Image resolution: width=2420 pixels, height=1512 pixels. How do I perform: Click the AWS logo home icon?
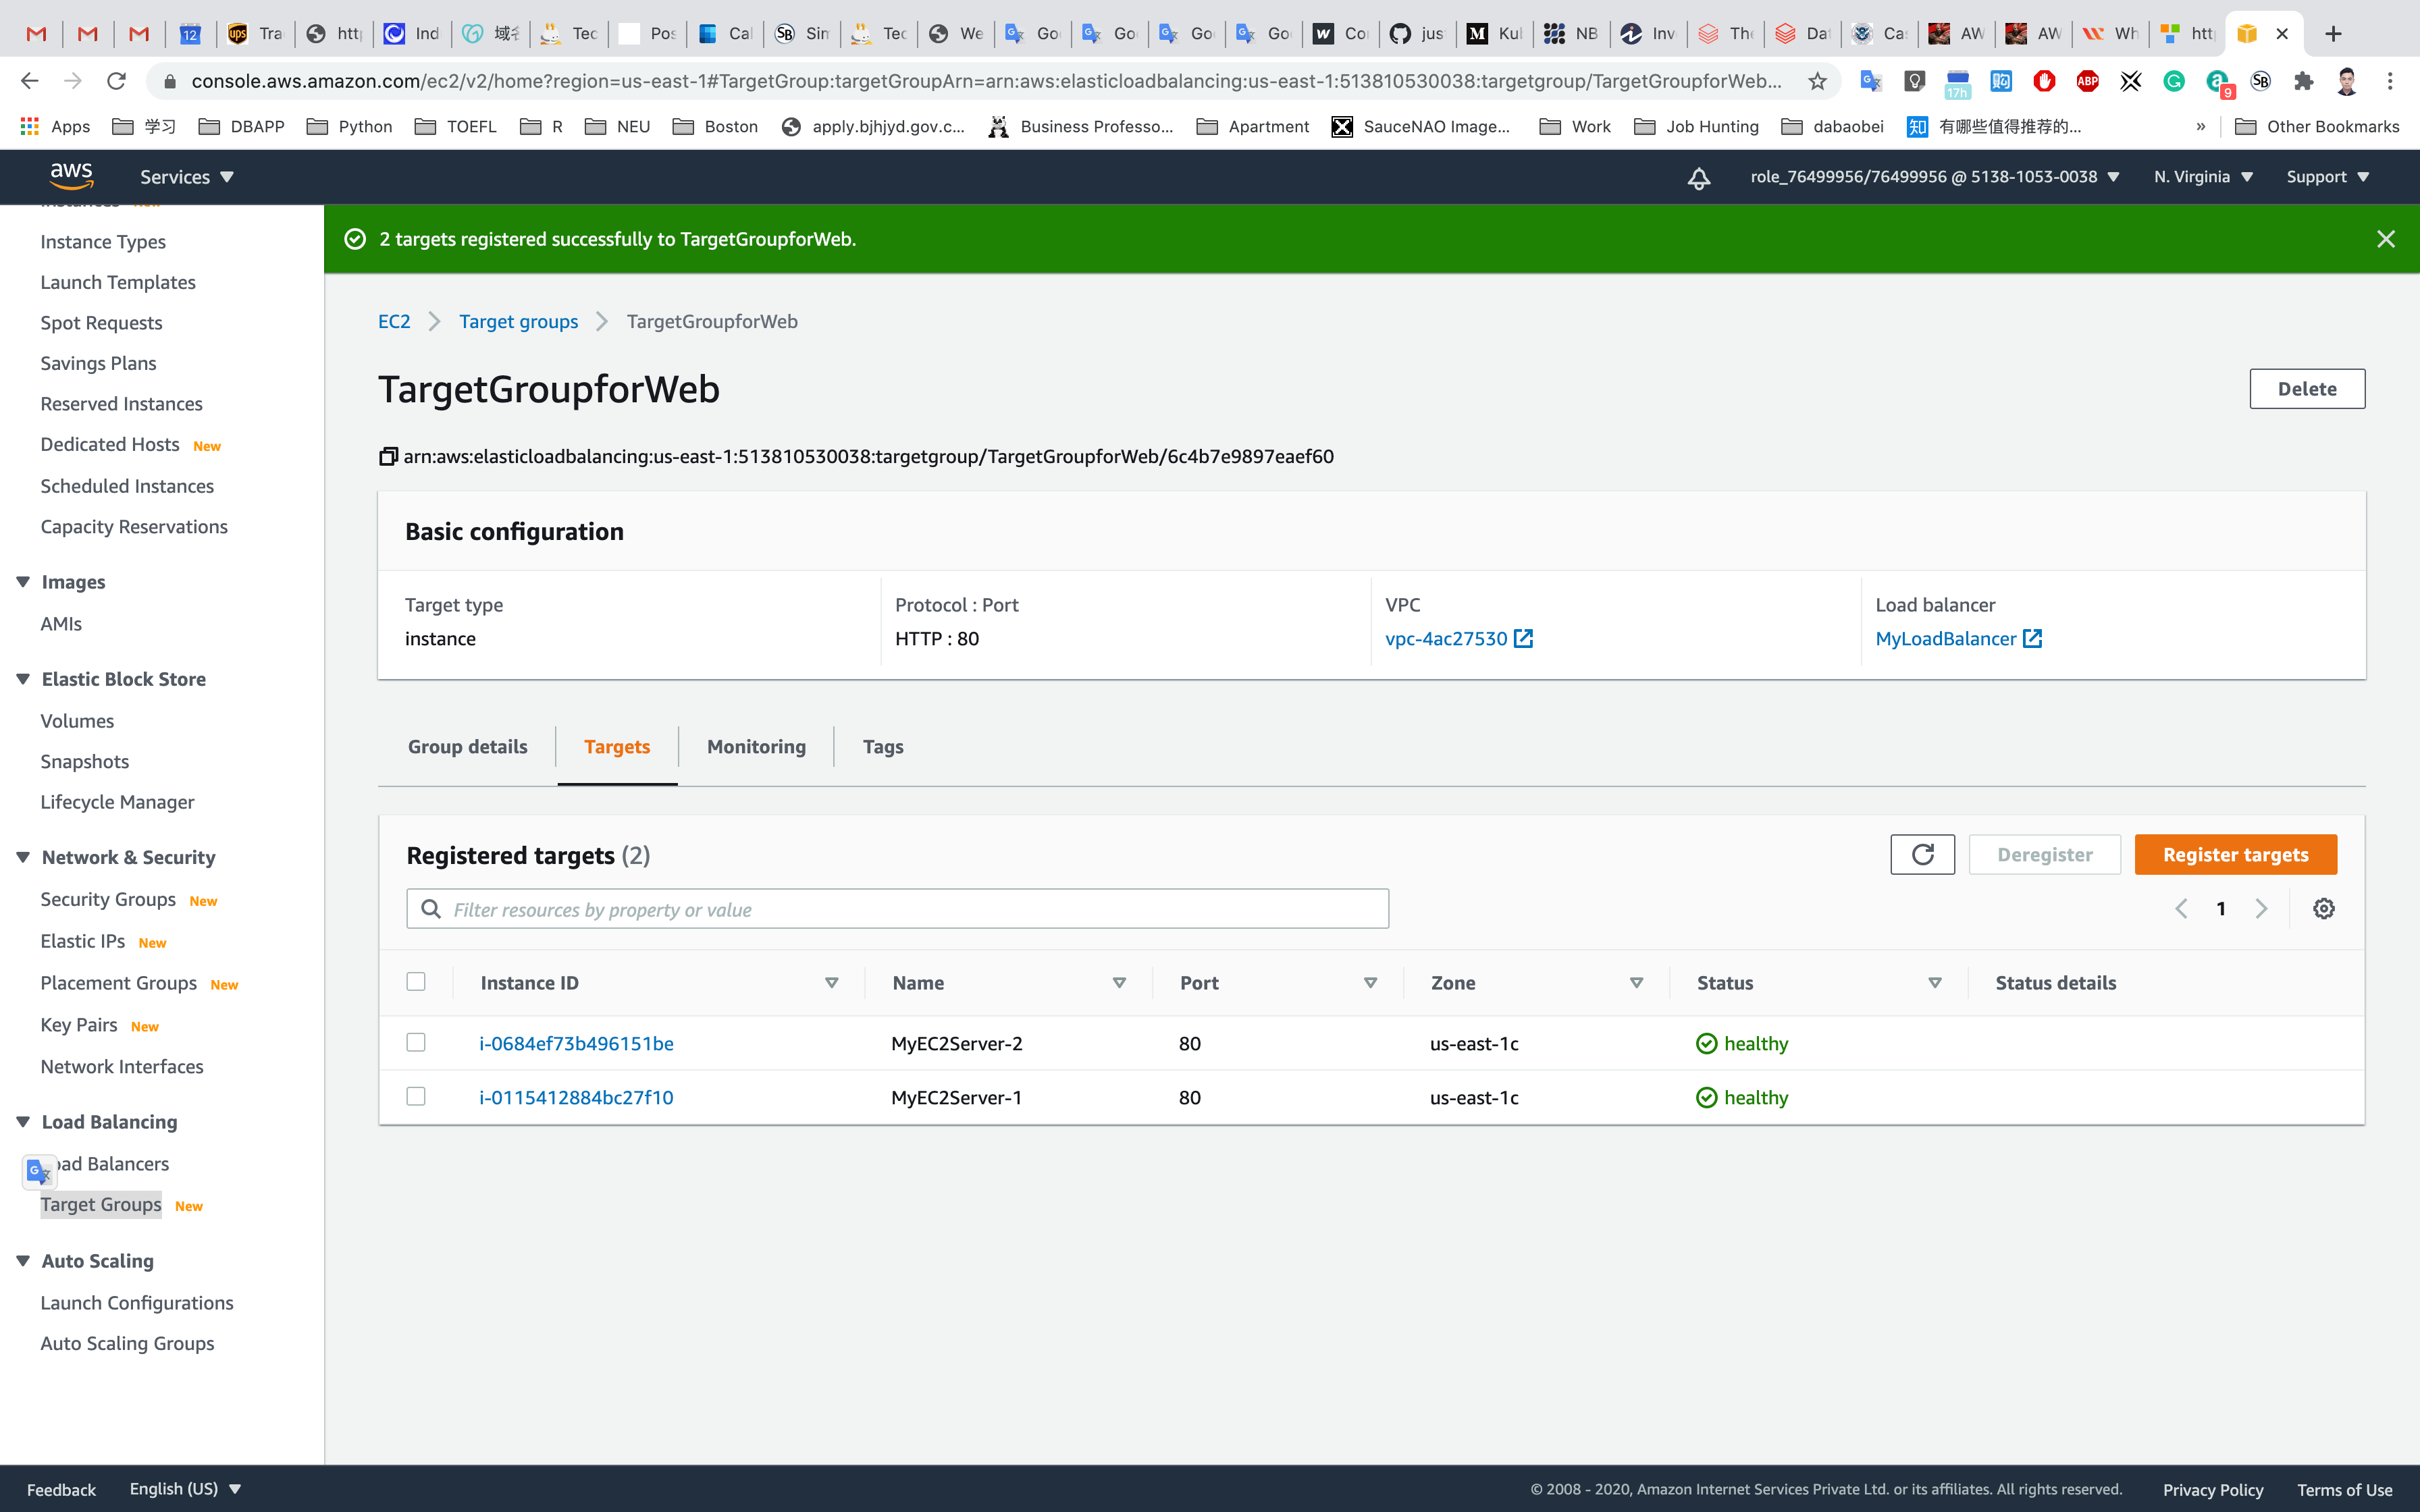coord(72,177)
